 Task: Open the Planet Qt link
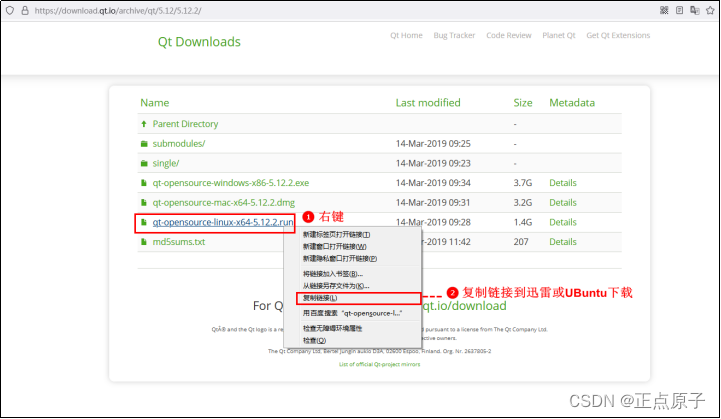click(559, 35)
